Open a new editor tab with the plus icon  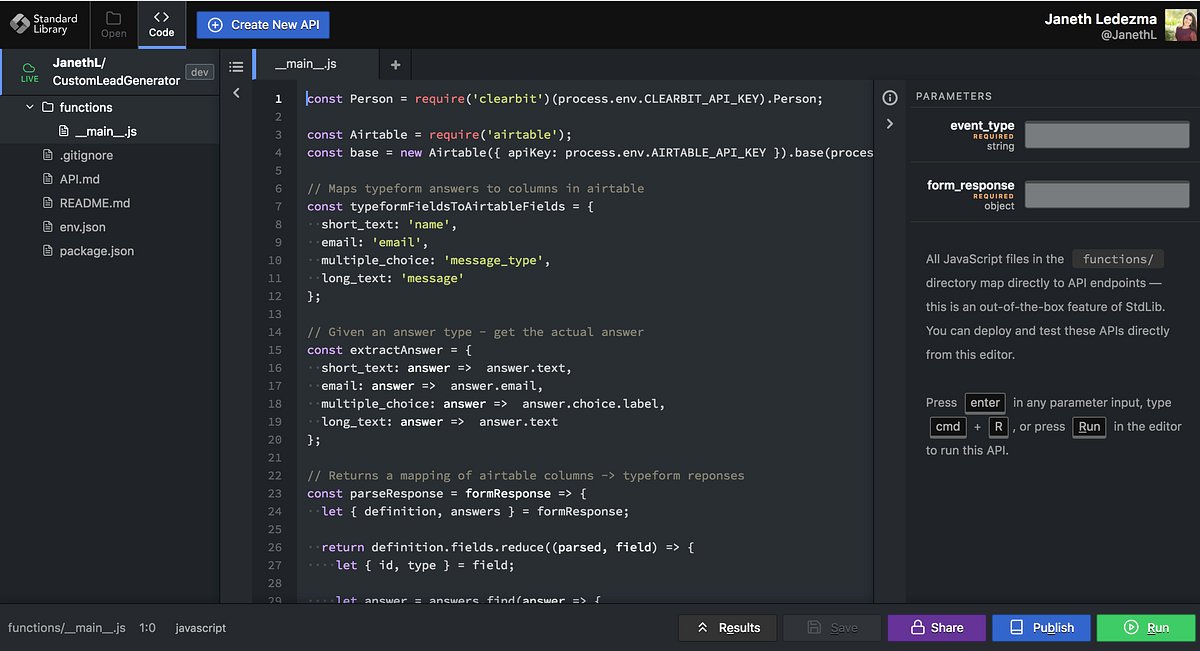pyautogui.click(x=394, y=63)
